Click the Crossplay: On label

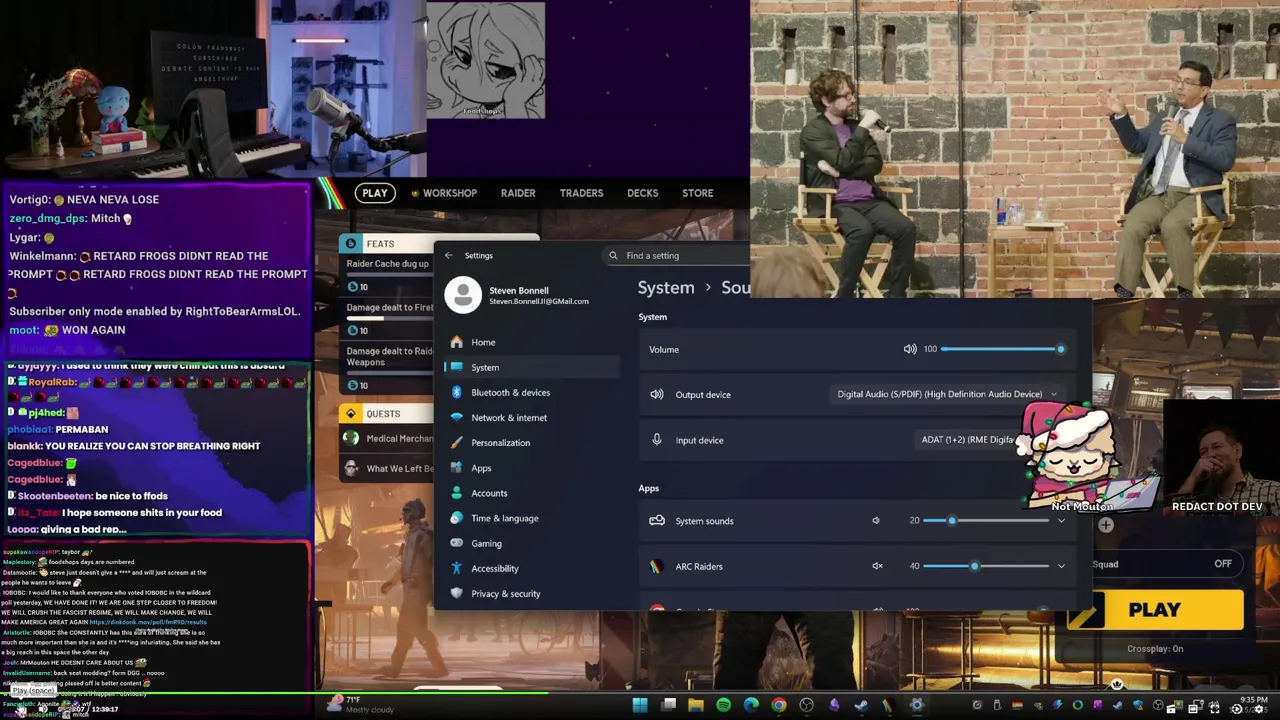click(x=1155, y=649)
